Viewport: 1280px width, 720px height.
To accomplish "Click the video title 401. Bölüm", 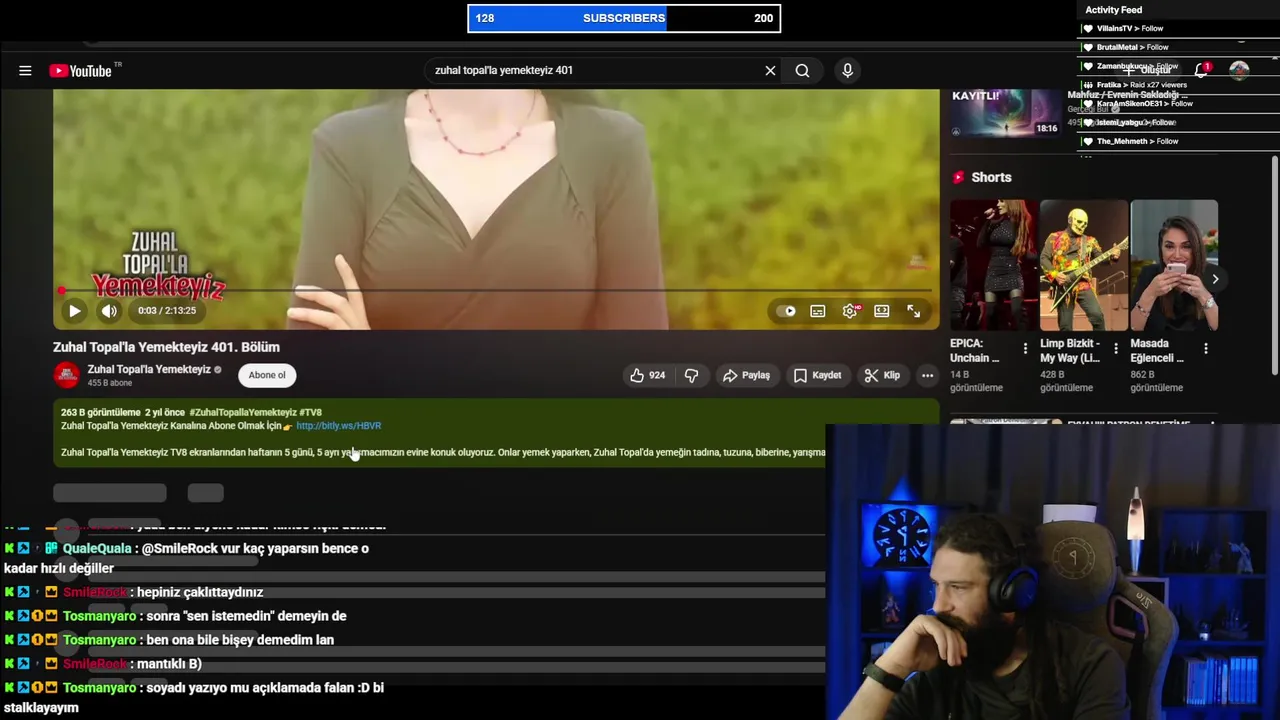I will [166, 347].
